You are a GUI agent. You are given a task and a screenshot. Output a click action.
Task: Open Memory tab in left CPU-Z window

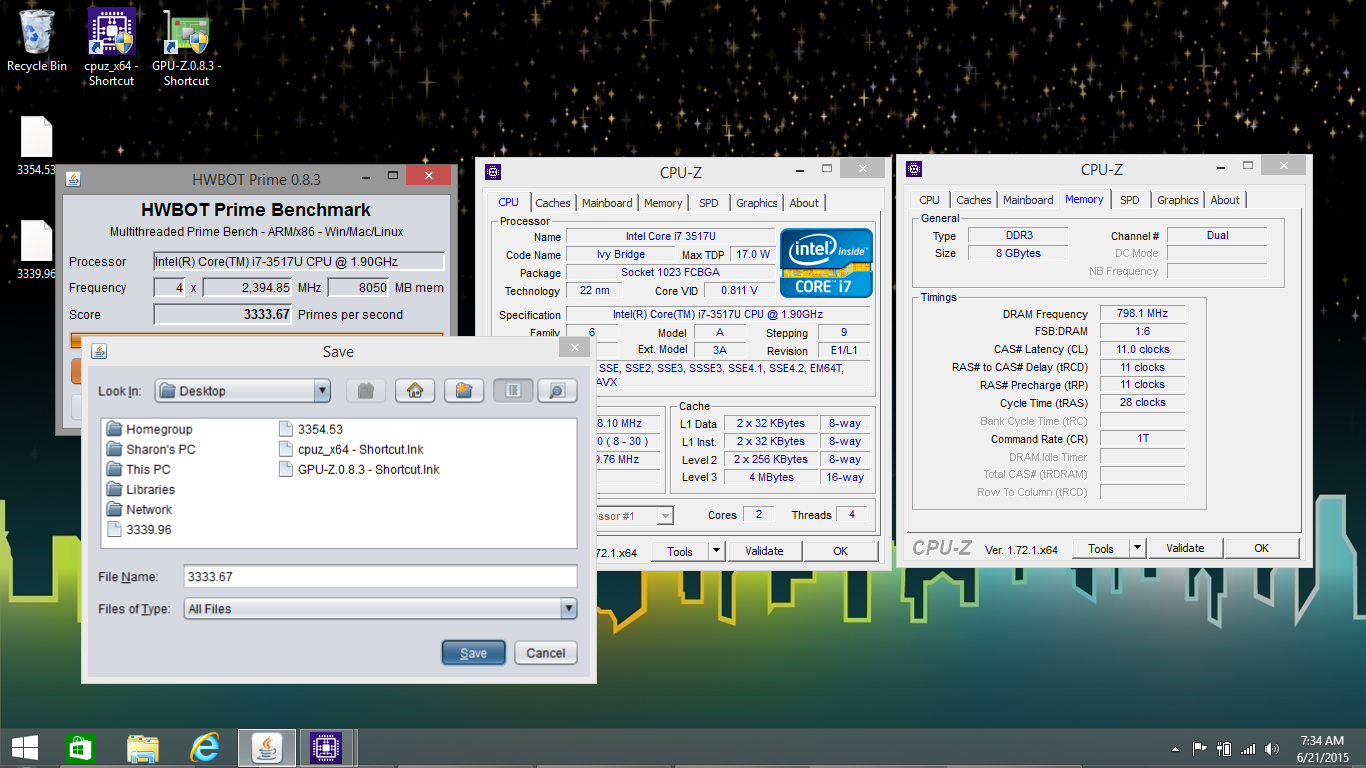pos(663,203)
